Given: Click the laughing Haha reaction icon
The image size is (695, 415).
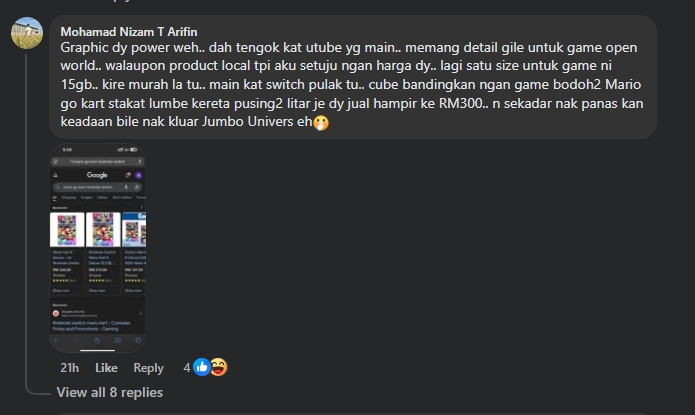Looking at the screenshot, I should click(219, 367).
